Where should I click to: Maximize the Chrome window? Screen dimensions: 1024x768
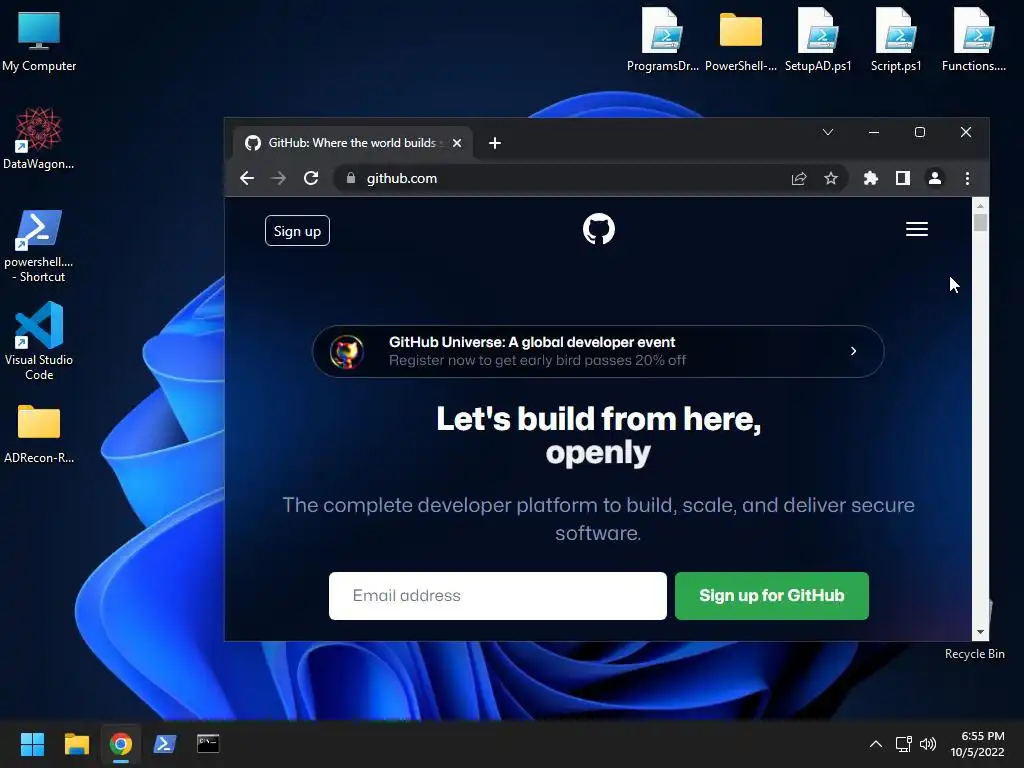coord(920,132)
